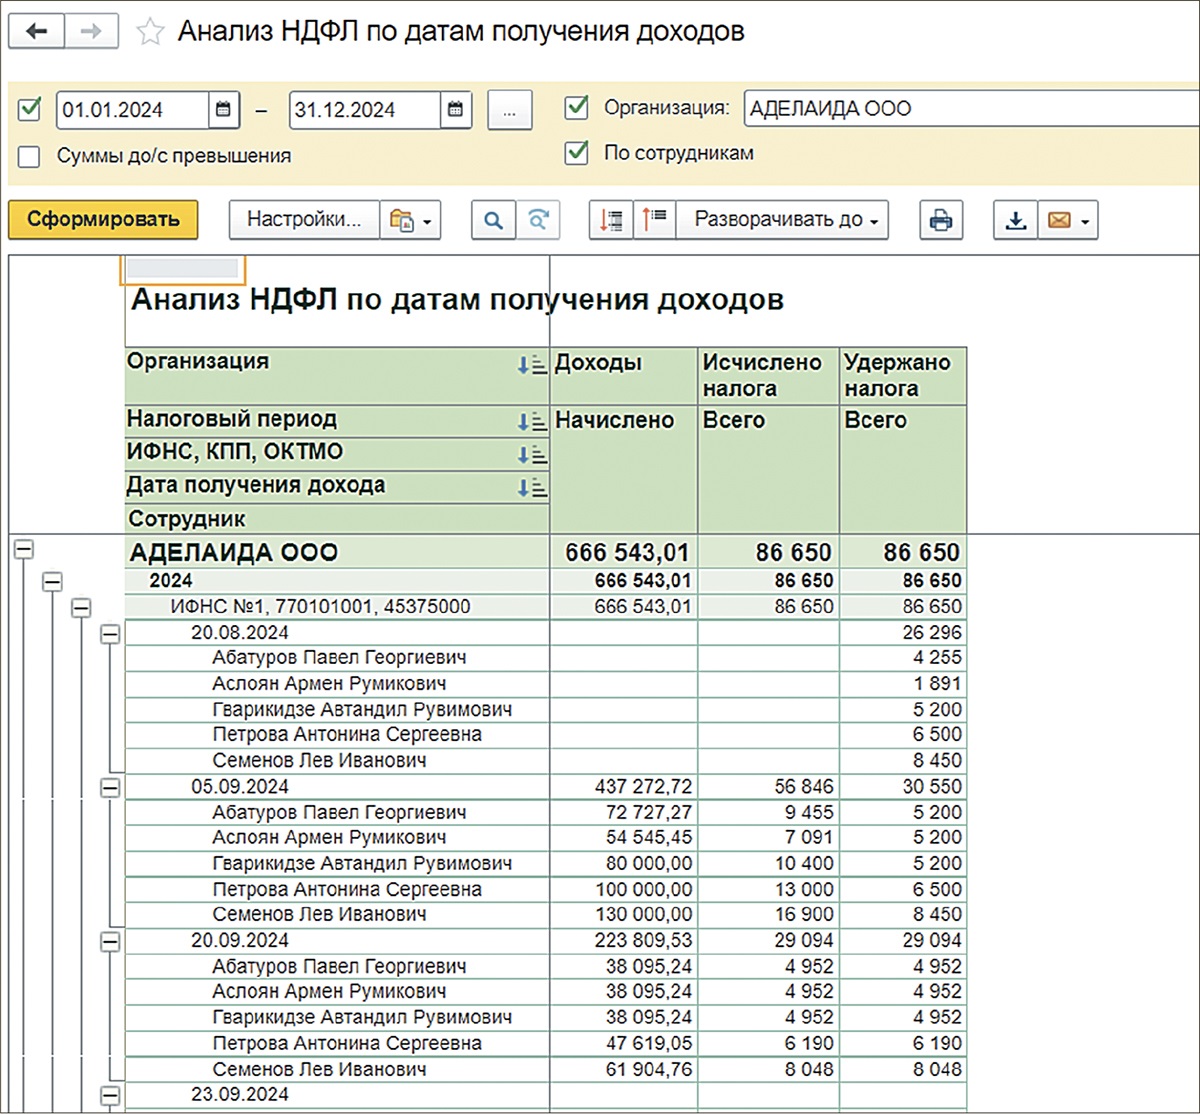Open the email send dropdown
This screenshot has height=1114, width=1200.
[x=1068, y=220]
